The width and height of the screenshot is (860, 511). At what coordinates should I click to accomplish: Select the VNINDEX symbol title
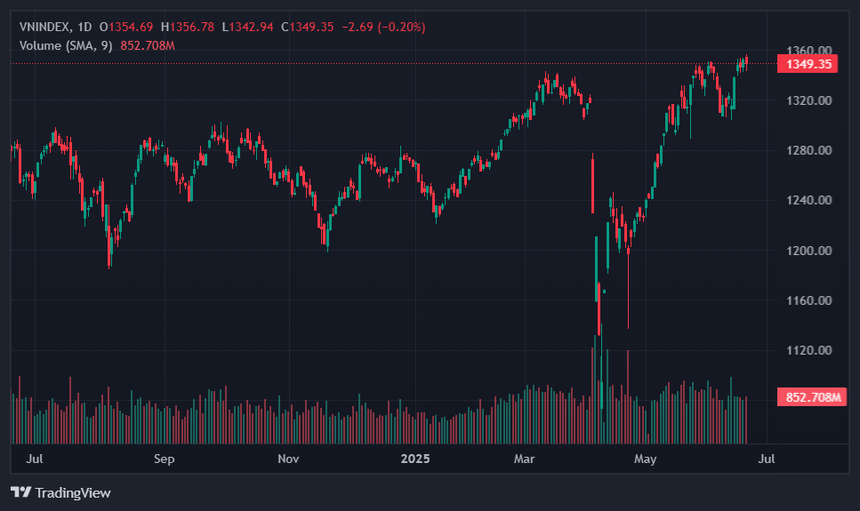pos(44,27)
